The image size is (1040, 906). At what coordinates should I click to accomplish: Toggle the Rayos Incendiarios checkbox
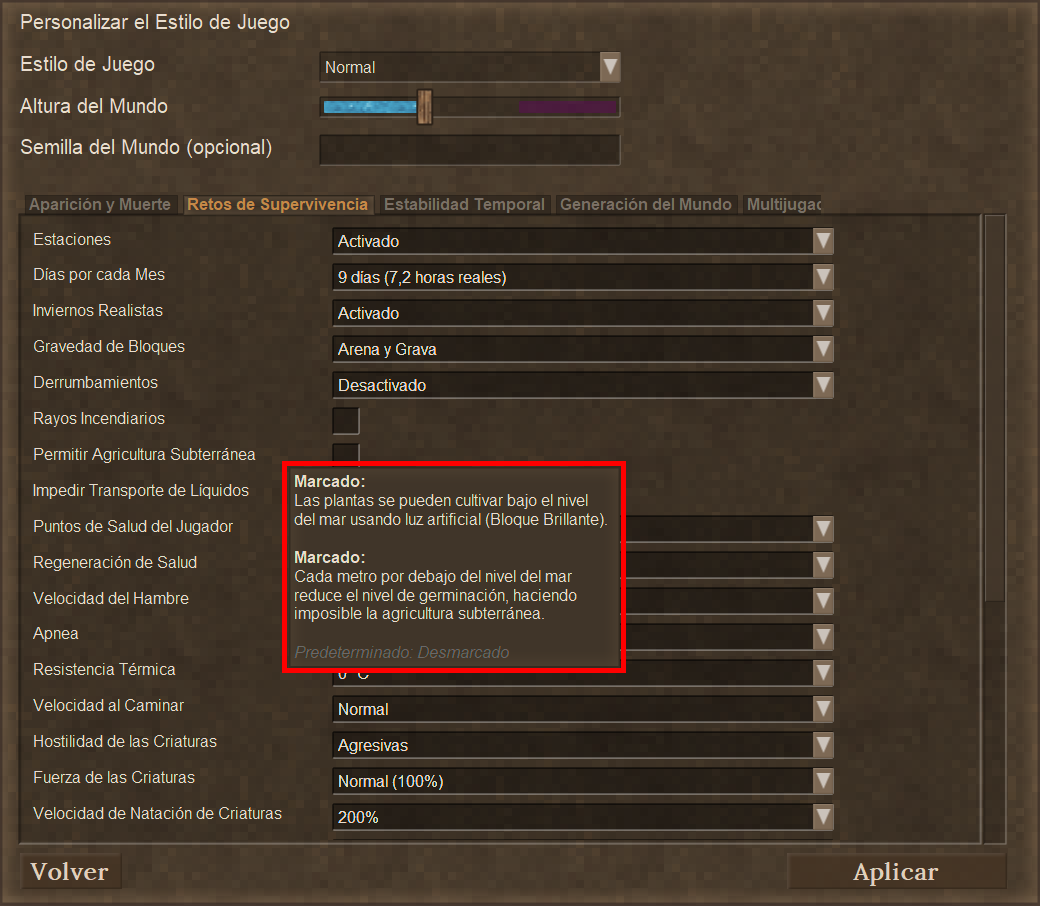click(x=346, y=421)
